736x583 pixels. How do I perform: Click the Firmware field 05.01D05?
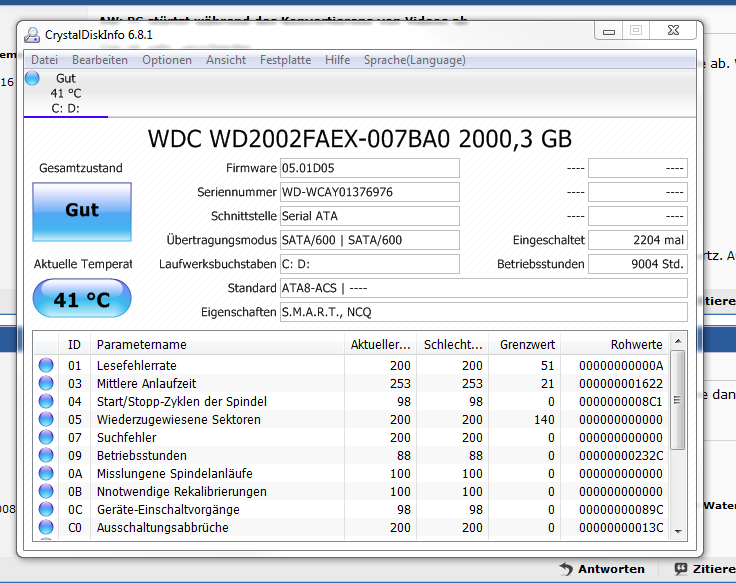coord(370,168)
